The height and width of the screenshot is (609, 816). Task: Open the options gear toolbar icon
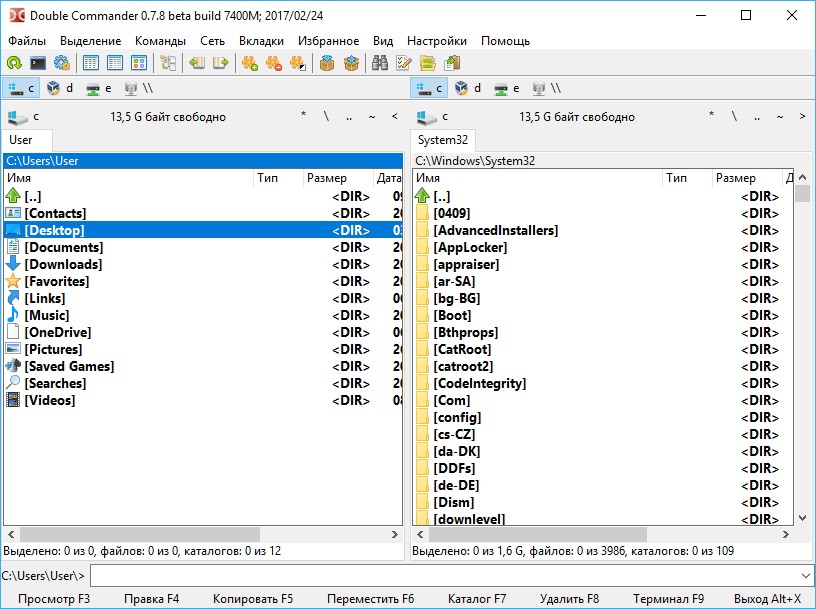(62, 63)
